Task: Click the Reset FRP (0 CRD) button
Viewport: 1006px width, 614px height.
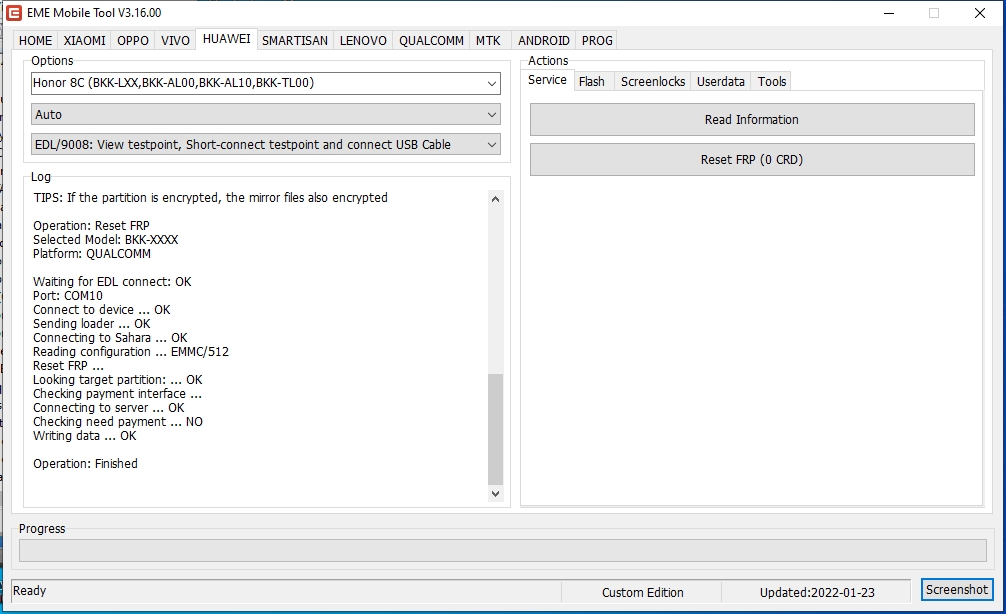Action: [x=751, y=160]
